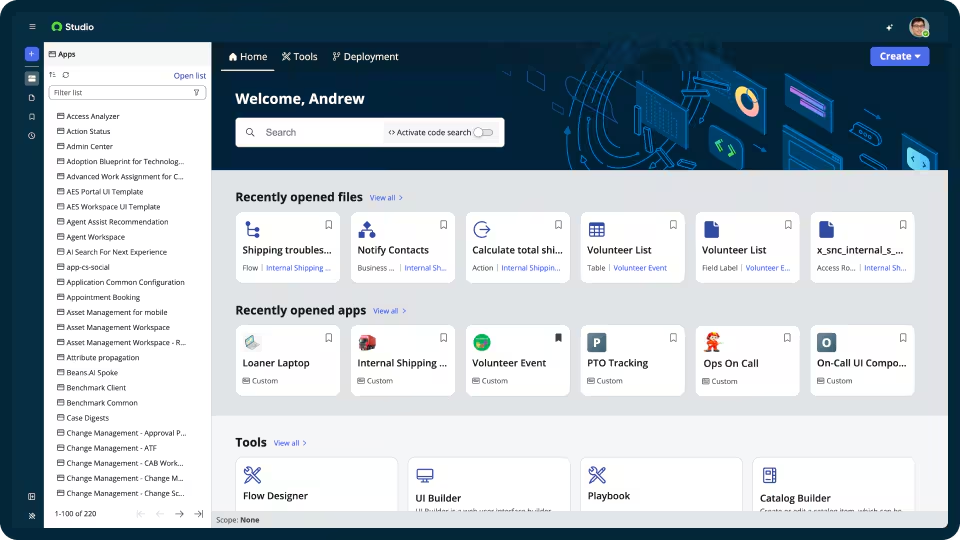View all recently opened files

click(x=386, y=198)
